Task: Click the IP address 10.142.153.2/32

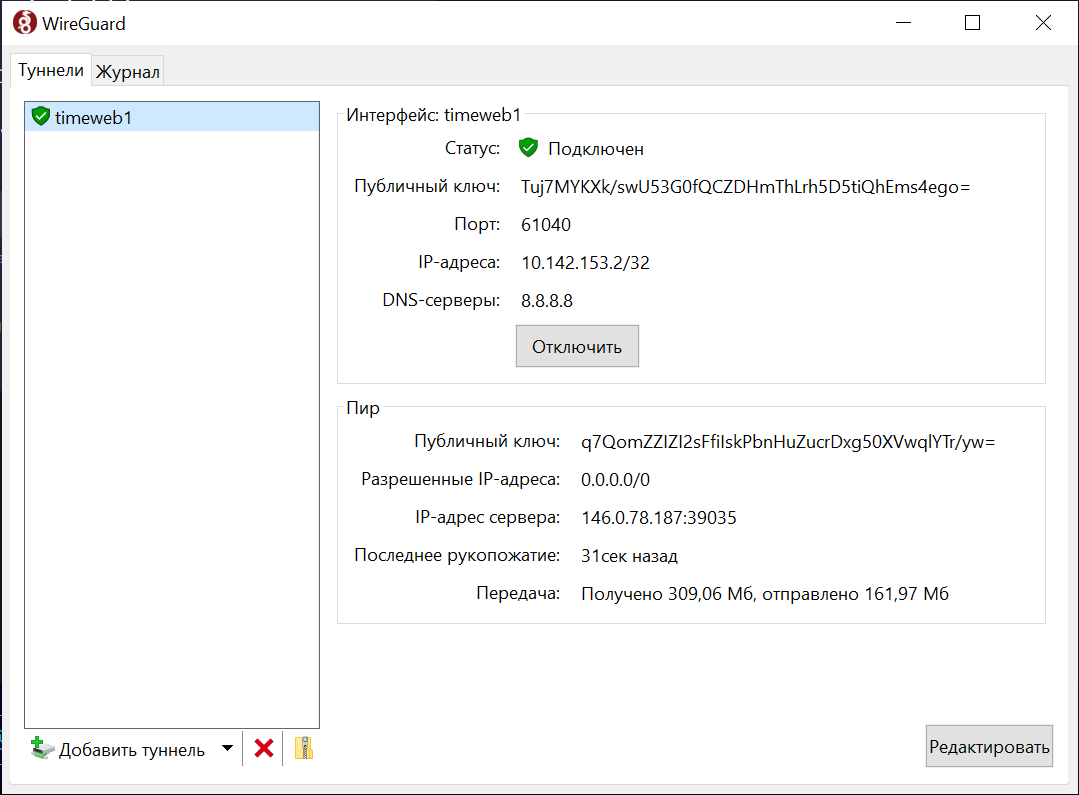Action: (585, 263)
